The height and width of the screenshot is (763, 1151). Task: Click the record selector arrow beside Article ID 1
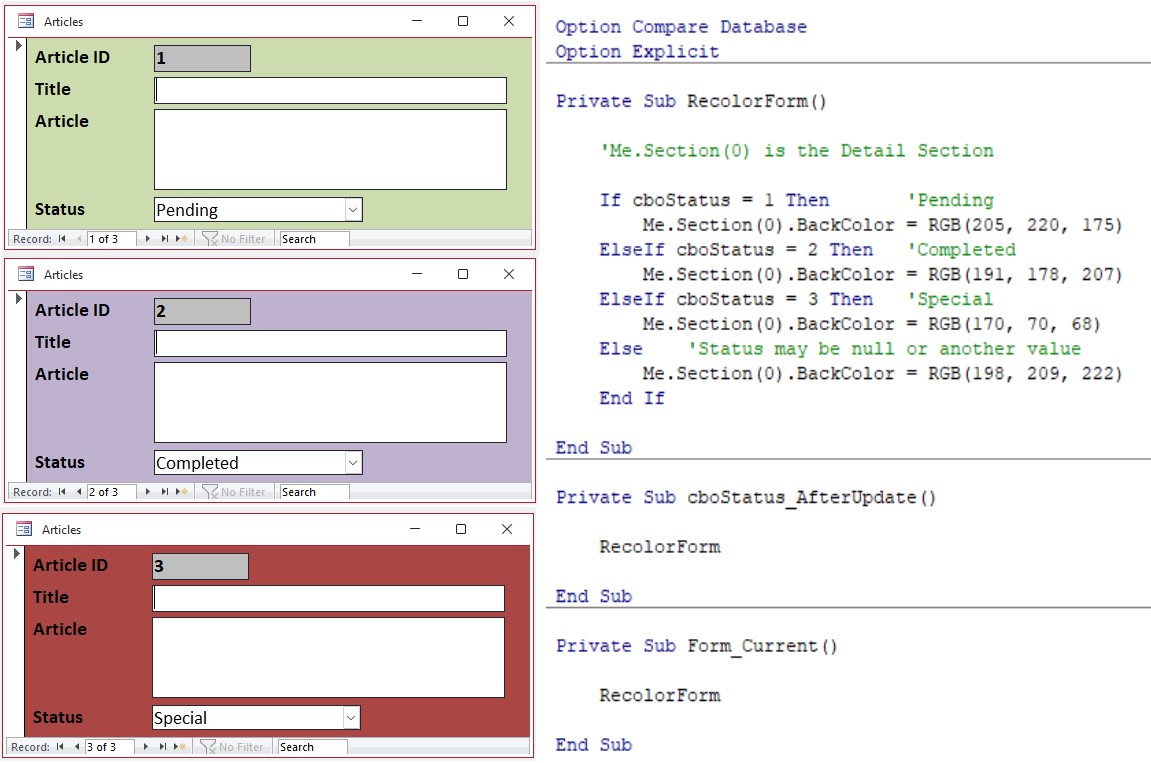[x=18, y=43]
